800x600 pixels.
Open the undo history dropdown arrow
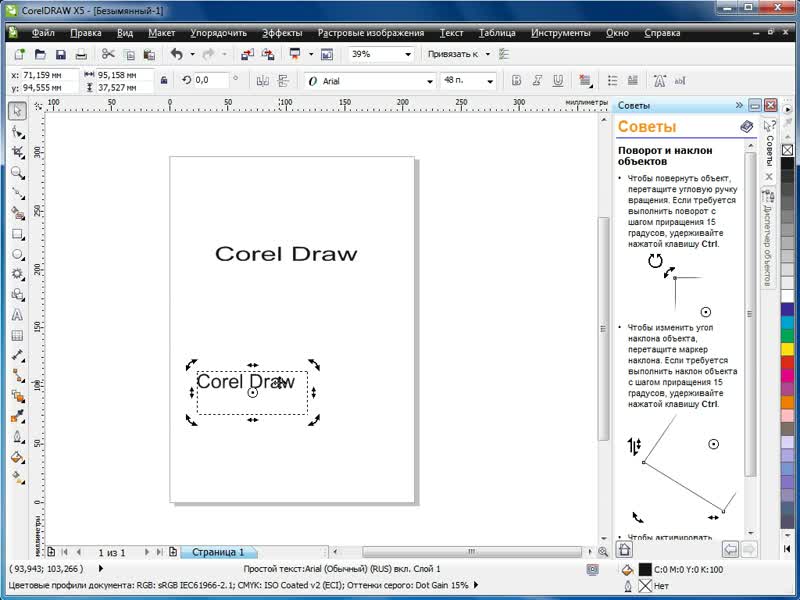pyautogui.click(x=192, y=54)
